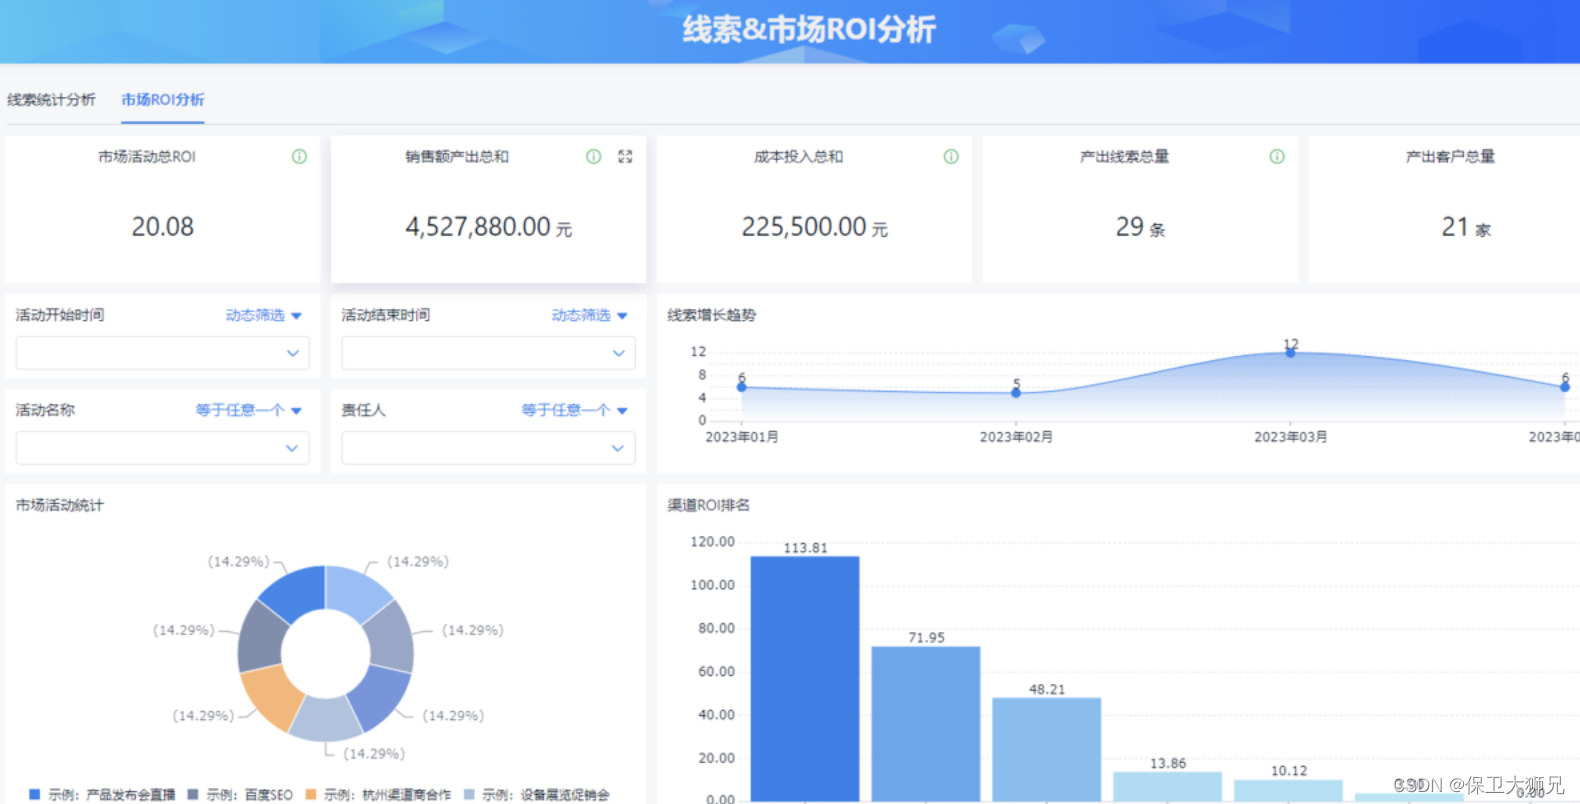Viewport: 1580px width, 804px height.
Task: Click the 48.21 bar in 渠道ROI排名
Action: click(1046, 749)
